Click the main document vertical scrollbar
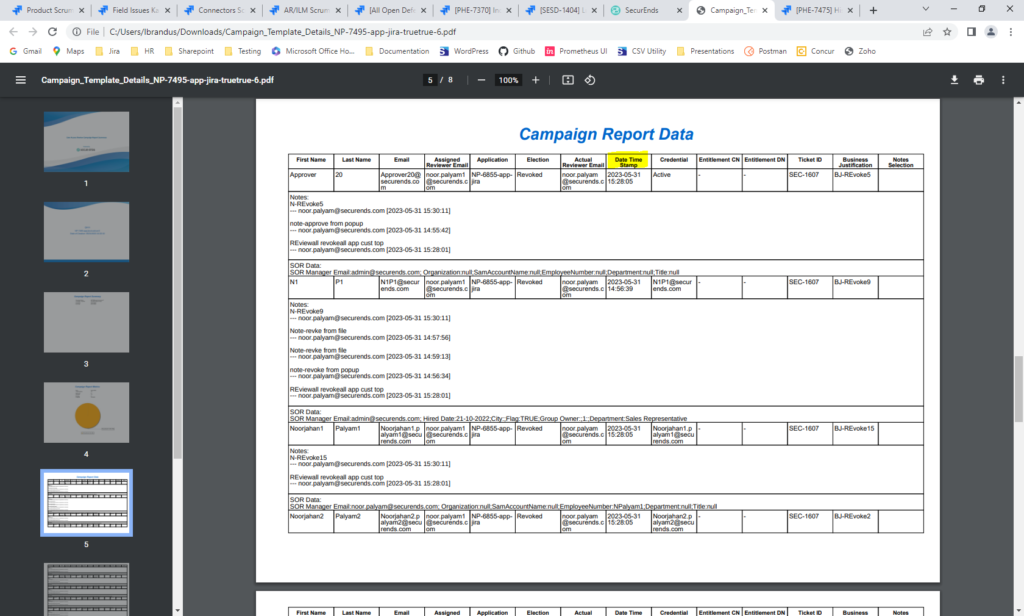 1018,389
